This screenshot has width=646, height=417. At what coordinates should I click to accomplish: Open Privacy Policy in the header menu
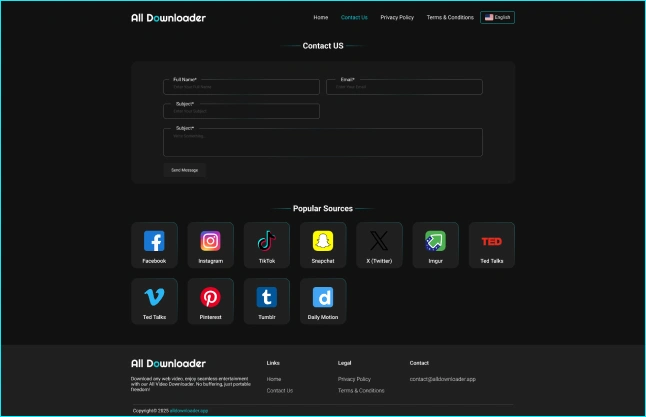(x=397, y=17)
